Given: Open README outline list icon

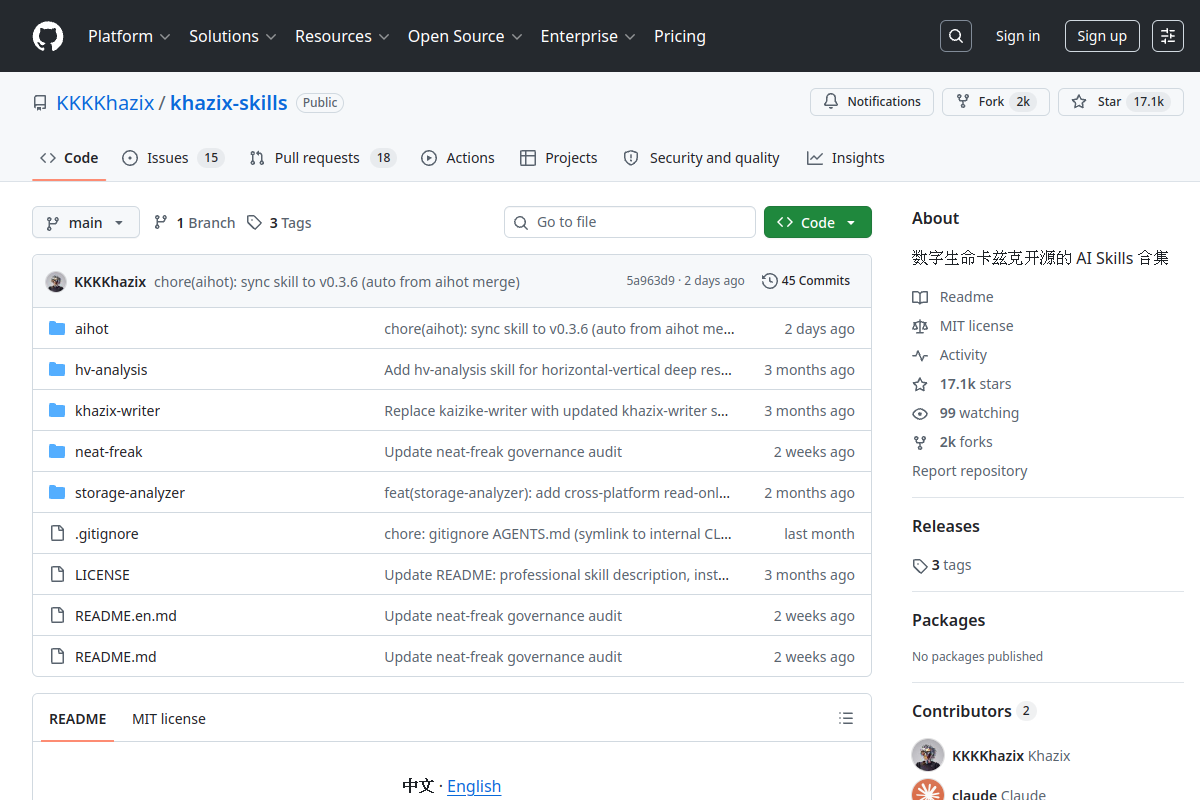Looking at the screenshot, I should pyautogui.click(x=846, y=718).
